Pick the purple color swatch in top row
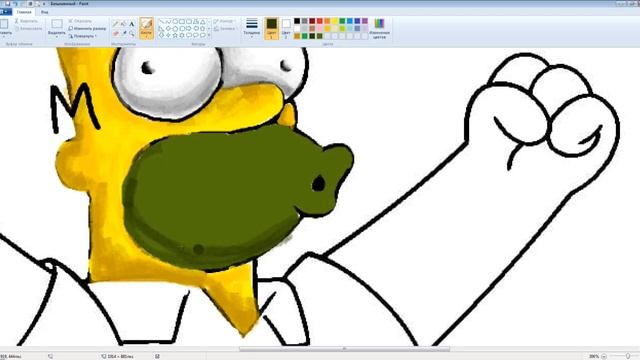The image size is (640, 360). [x=365, y=21]
